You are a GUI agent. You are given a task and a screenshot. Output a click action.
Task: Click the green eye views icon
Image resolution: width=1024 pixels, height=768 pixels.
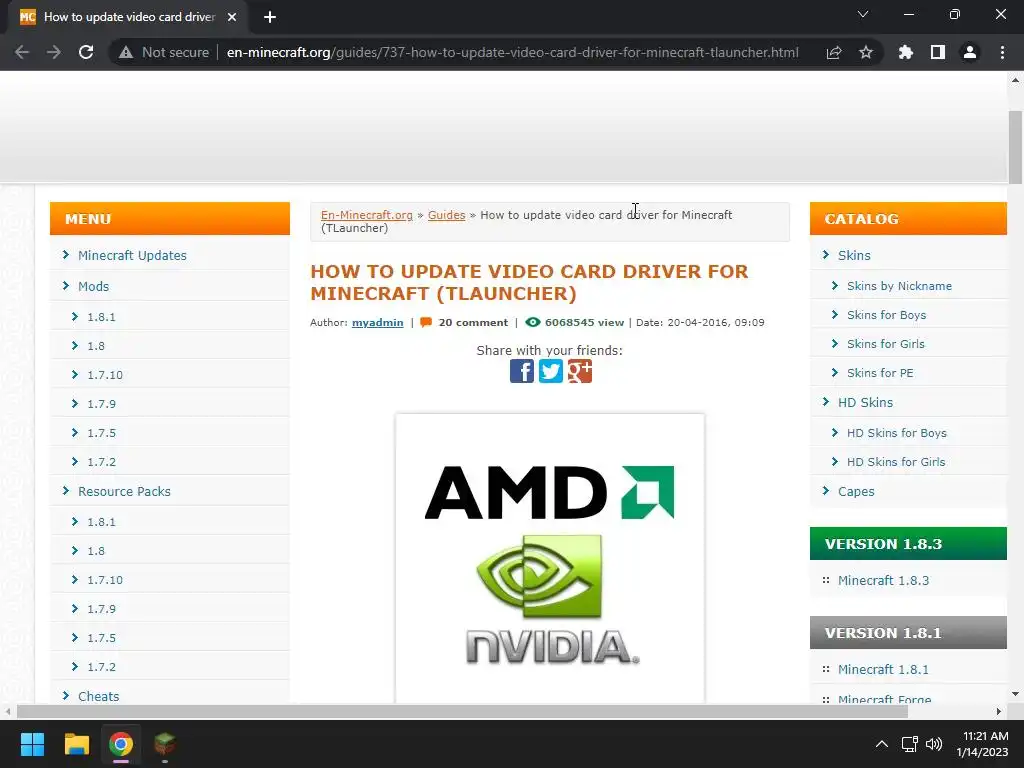(x=533, y=322)
